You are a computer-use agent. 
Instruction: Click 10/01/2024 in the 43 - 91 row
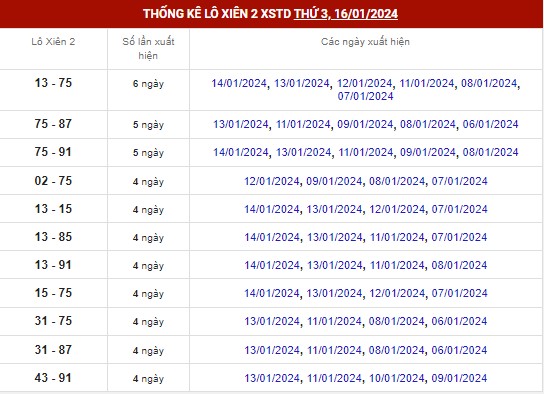[397, 378]
